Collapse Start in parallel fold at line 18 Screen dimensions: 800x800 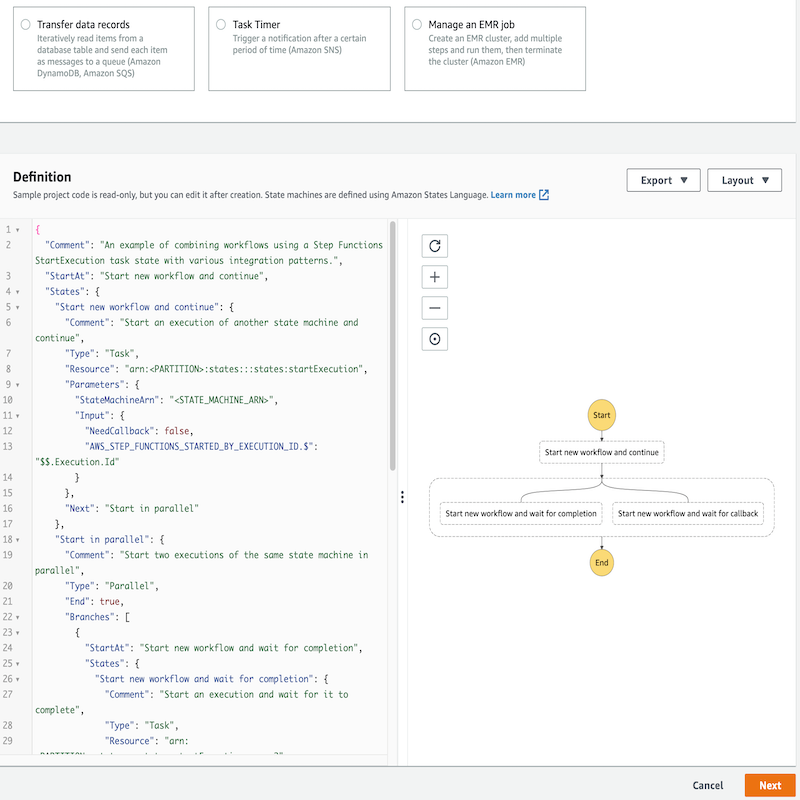(x=18, y=540)
